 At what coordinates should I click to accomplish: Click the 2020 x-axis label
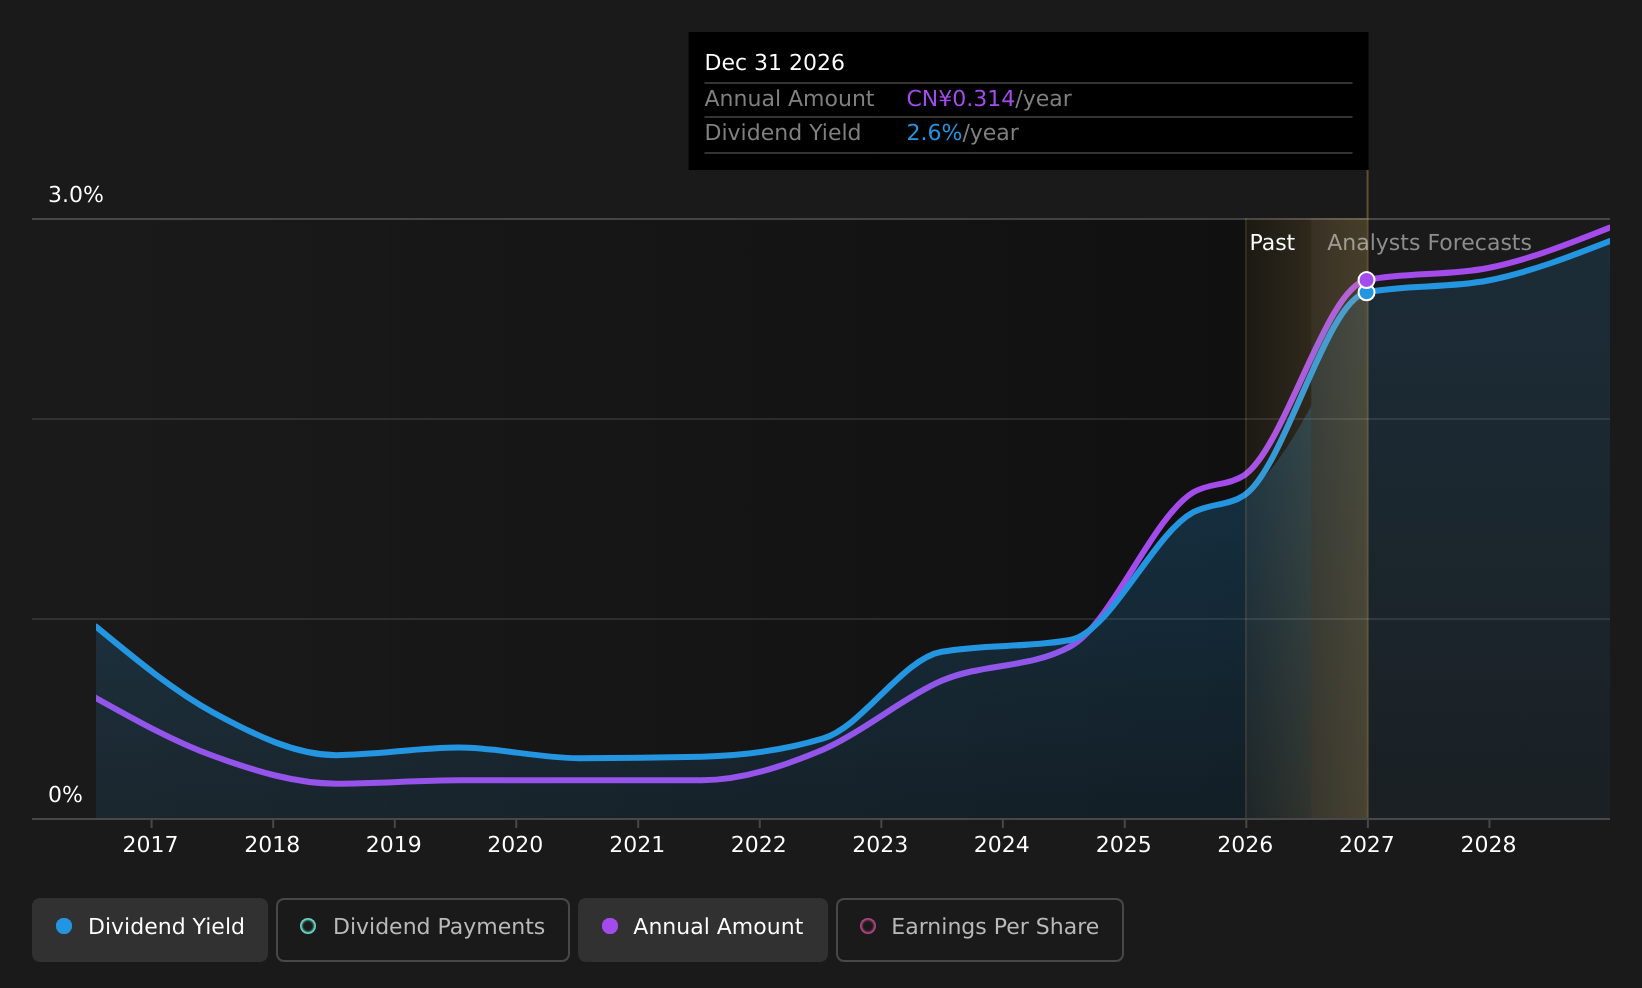pyautogui.click(x=515, y=845)
